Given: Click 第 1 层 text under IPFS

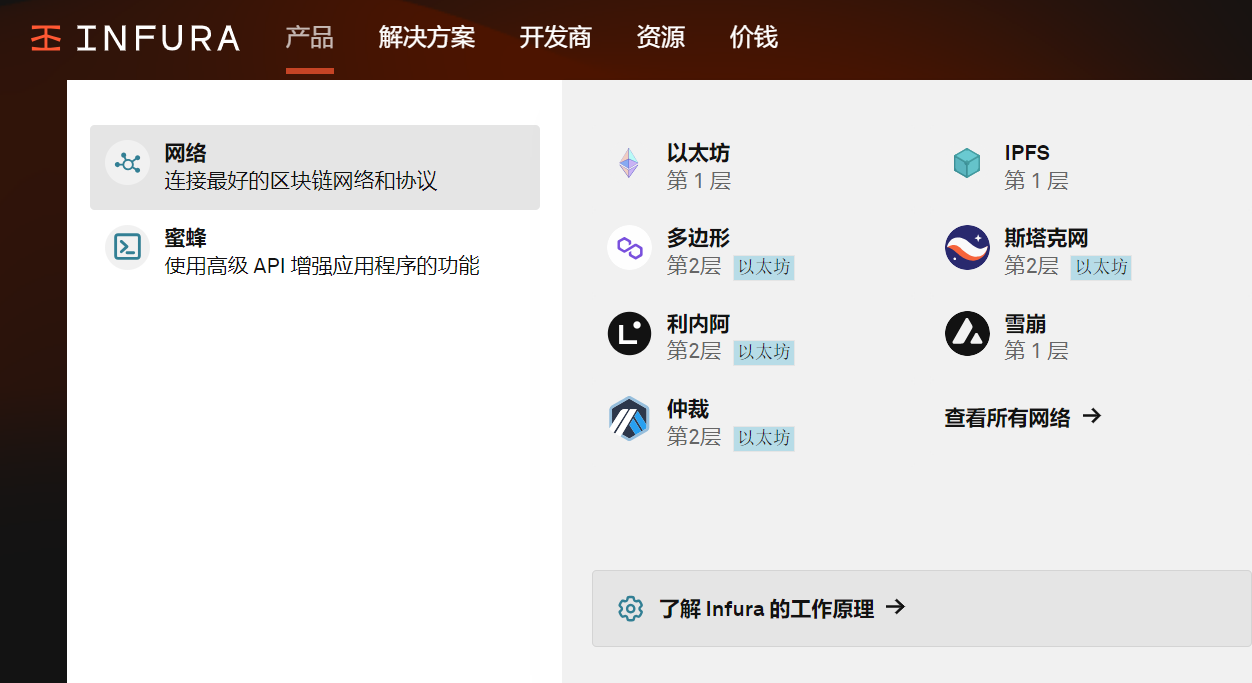Looking at the screenshot, I should coord(1037,181).
